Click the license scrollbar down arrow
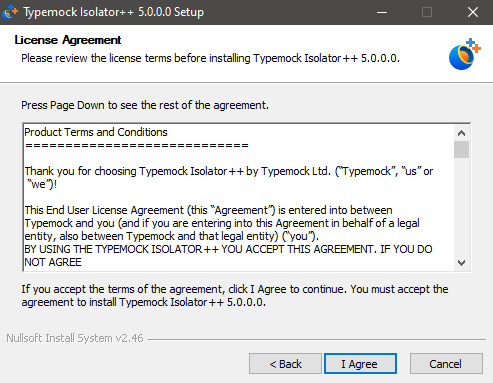 click(x=461, y=263)
